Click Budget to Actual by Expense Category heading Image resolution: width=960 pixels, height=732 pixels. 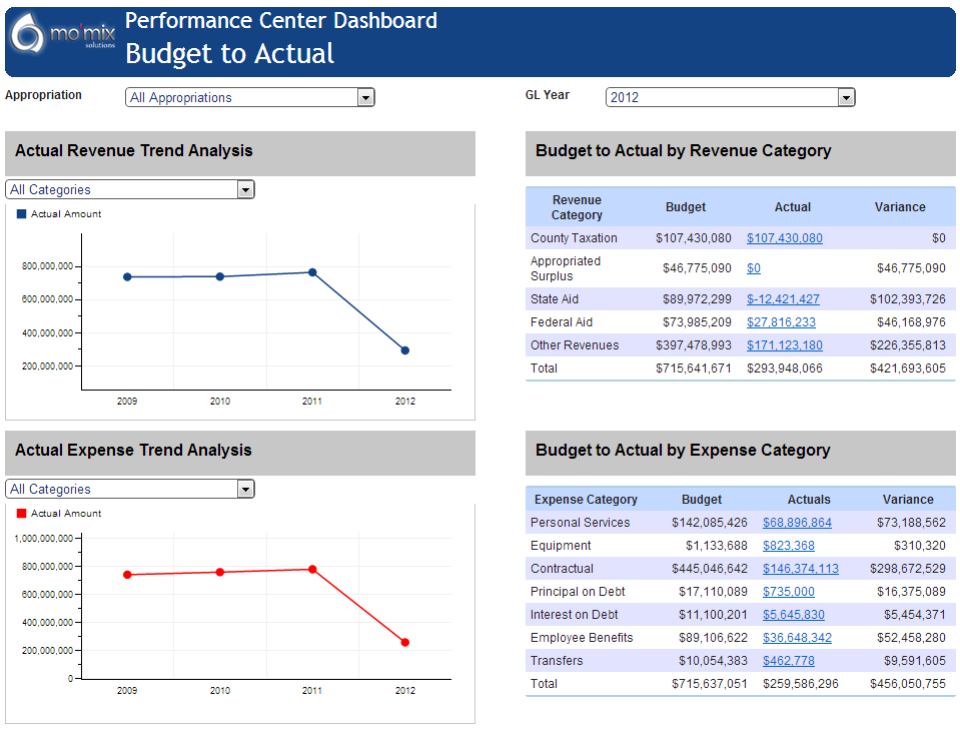tap(683, 450)
